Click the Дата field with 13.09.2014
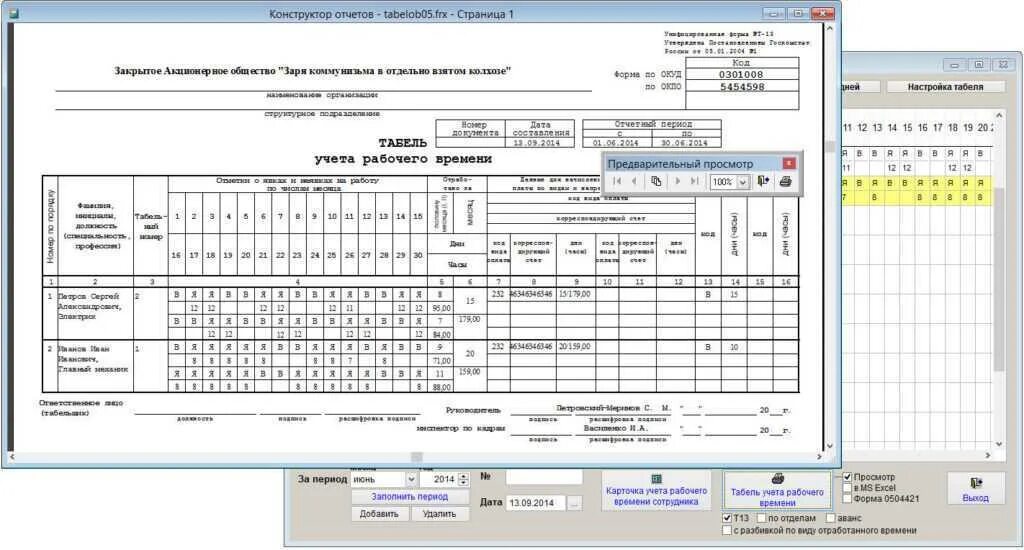The width and height of the screenshot is (1024, 550). pyautogui.click(x=536, y=502)
